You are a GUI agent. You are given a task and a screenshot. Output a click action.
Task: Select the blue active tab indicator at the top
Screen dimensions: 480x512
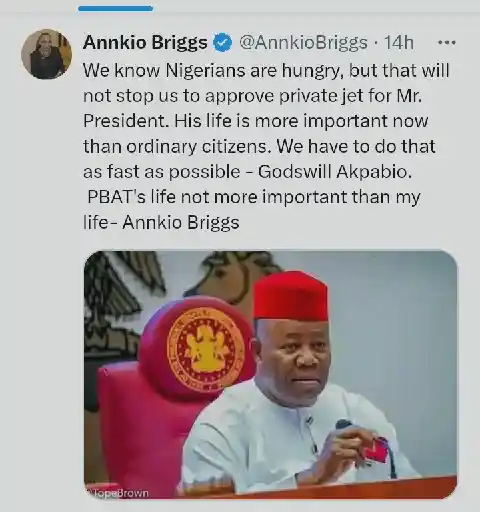pos(115,9)
